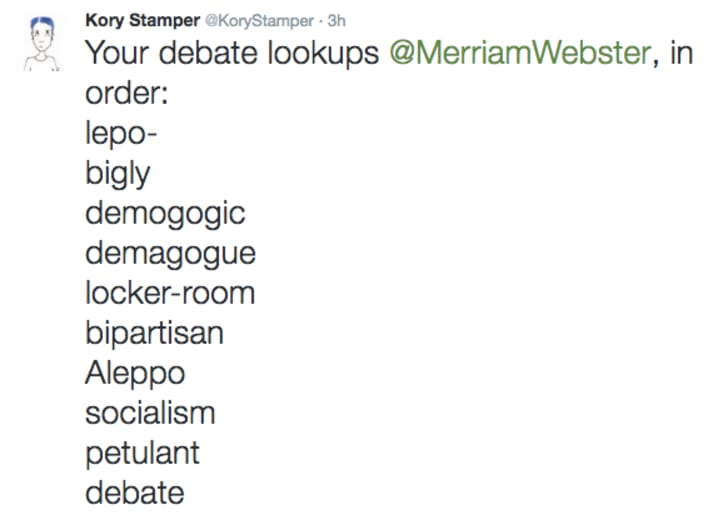Select the 'locker-room' lookup line
The image size is (728, 525).
pos(170,293)
